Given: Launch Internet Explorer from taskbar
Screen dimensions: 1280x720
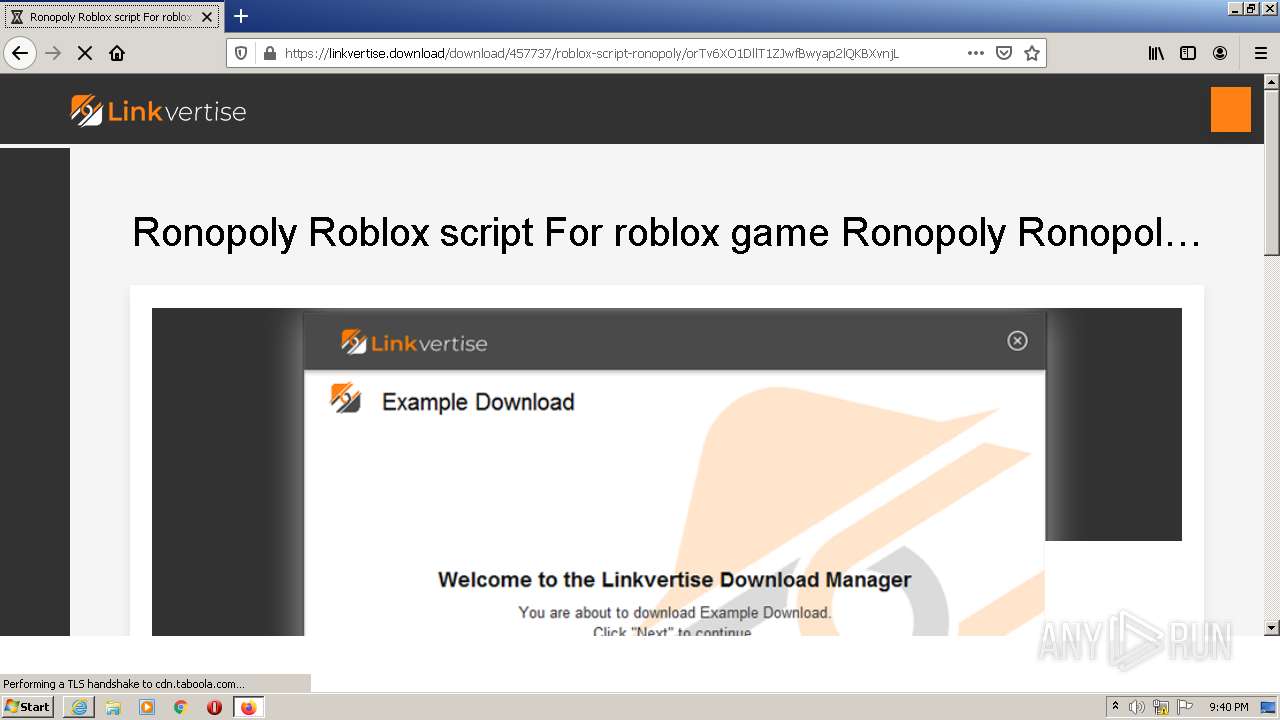Looking at the screenshot, I should [79, 707].
